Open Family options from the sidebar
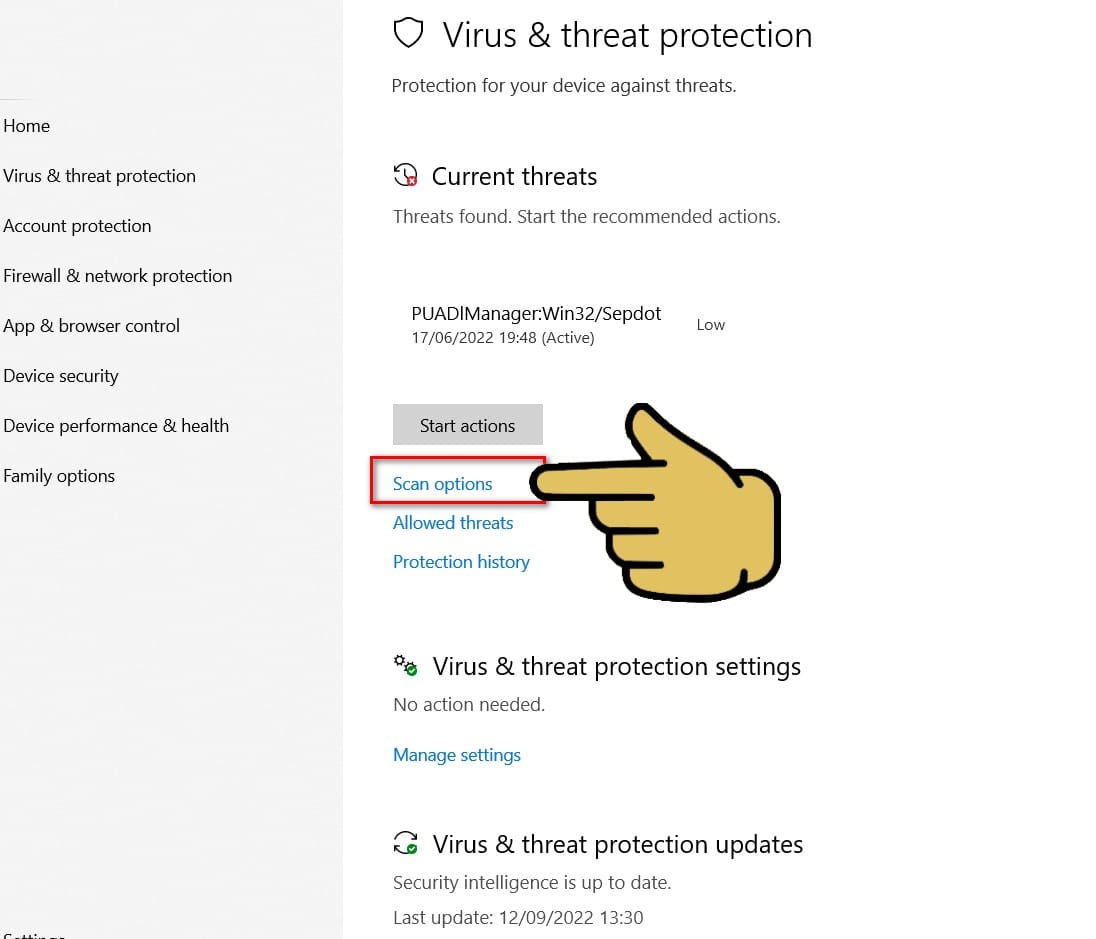The height and width of the screenshot is (939, 1096). pyautogui.click(x=58, y=475)
